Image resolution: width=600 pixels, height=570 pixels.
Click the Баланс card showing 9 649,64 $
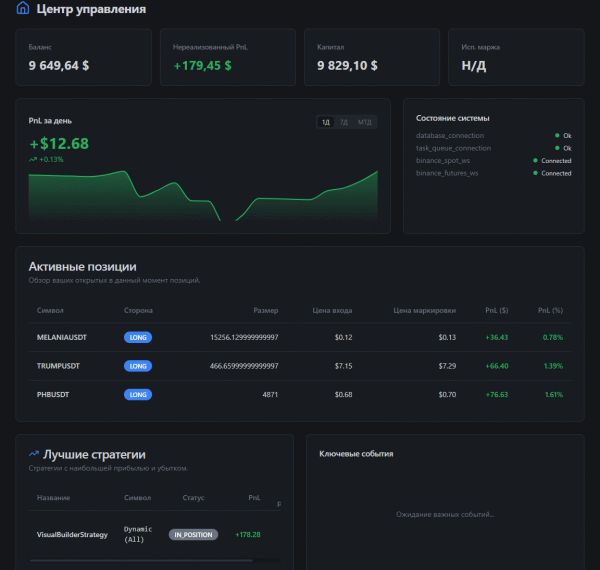[x=83, y=57]
